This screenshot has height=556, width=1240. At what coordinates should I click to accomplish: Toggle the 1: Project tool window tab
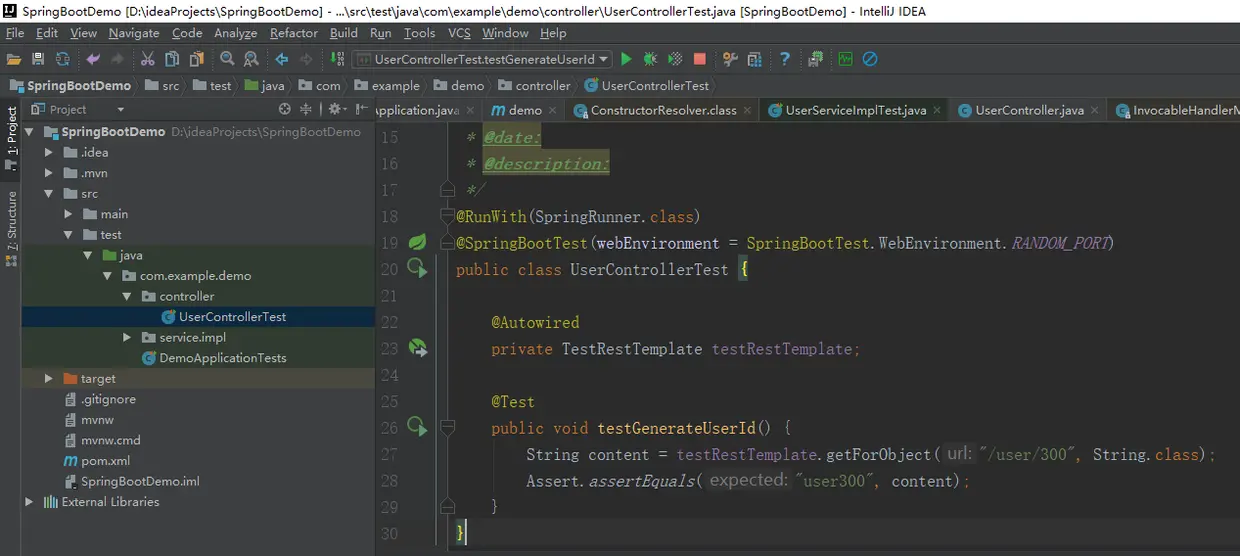[x=11, y=138]
